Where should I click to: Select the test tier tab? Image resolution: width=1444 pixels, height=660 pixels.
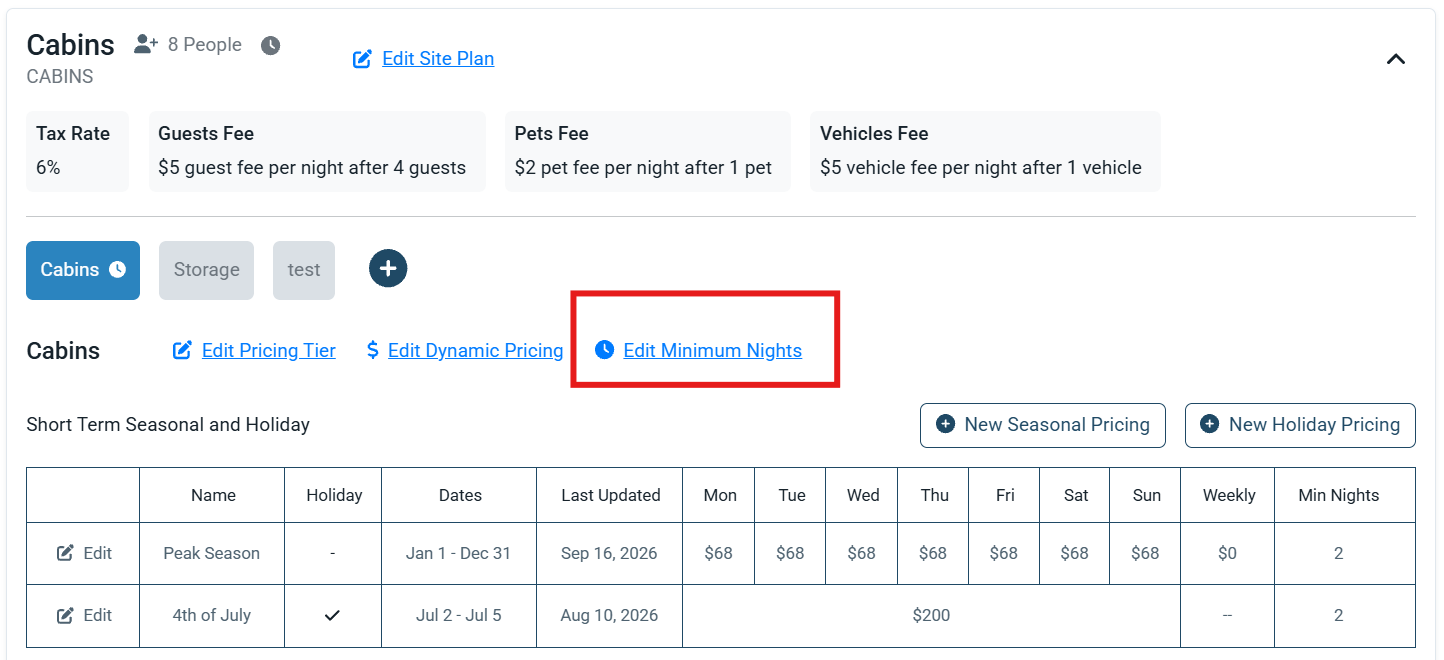coord(304,270)
